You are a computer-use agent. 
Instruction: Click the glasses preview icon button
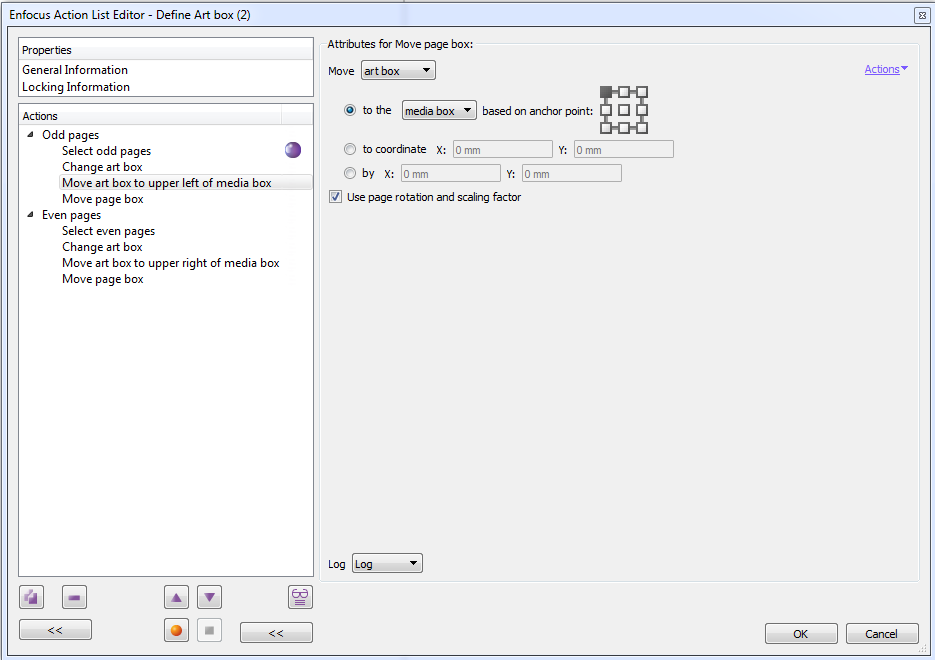(300, 597)
